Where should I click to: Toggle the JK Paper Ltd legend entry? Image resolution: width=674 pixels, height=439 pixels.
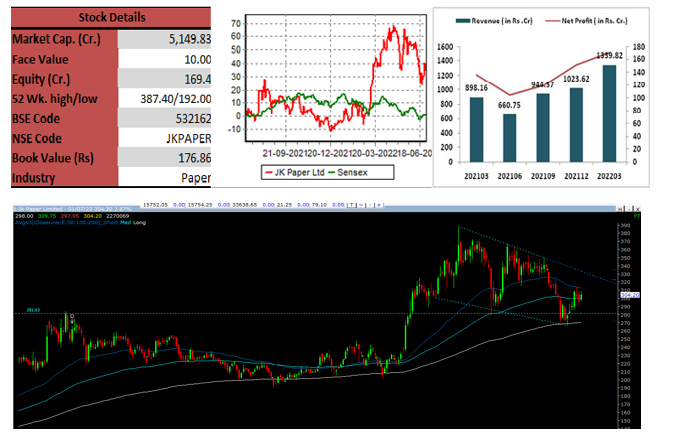295,172
